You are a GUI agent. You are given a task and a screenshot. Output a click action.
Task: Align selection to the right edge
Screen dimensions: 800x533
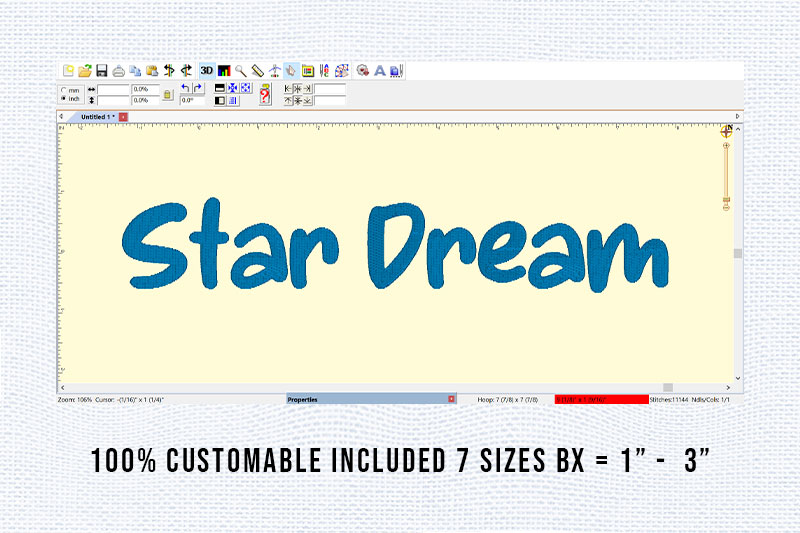click(308, 89)
